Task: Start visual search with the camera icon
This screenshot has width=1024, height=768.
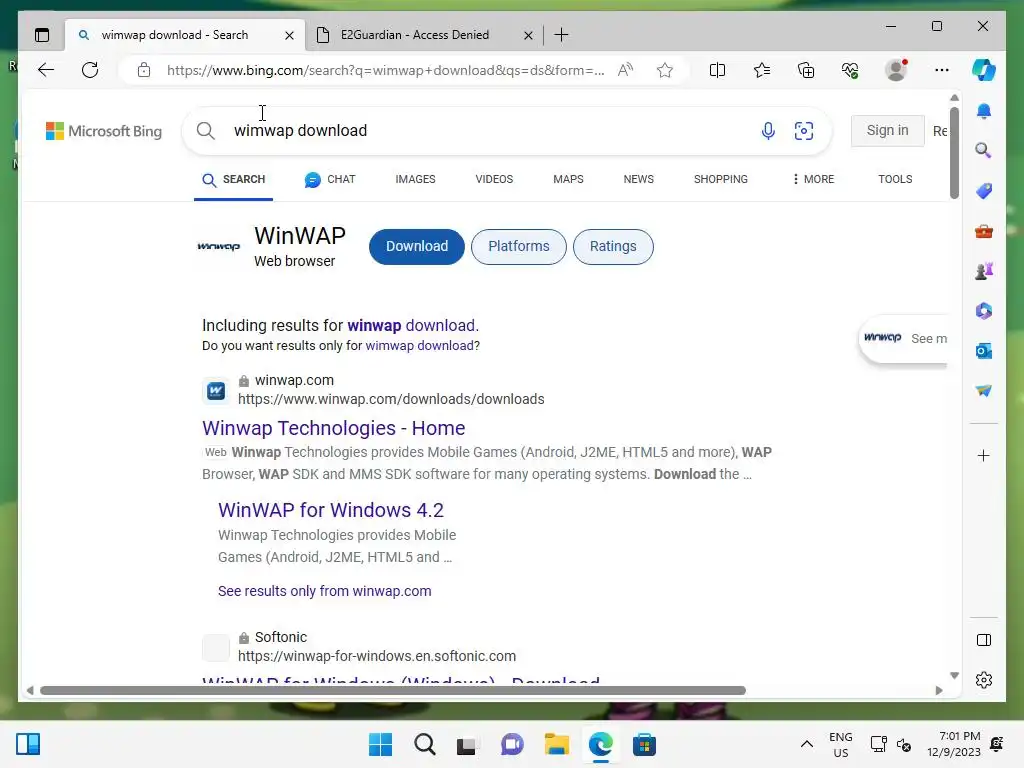Action: [x=803, y=131]
